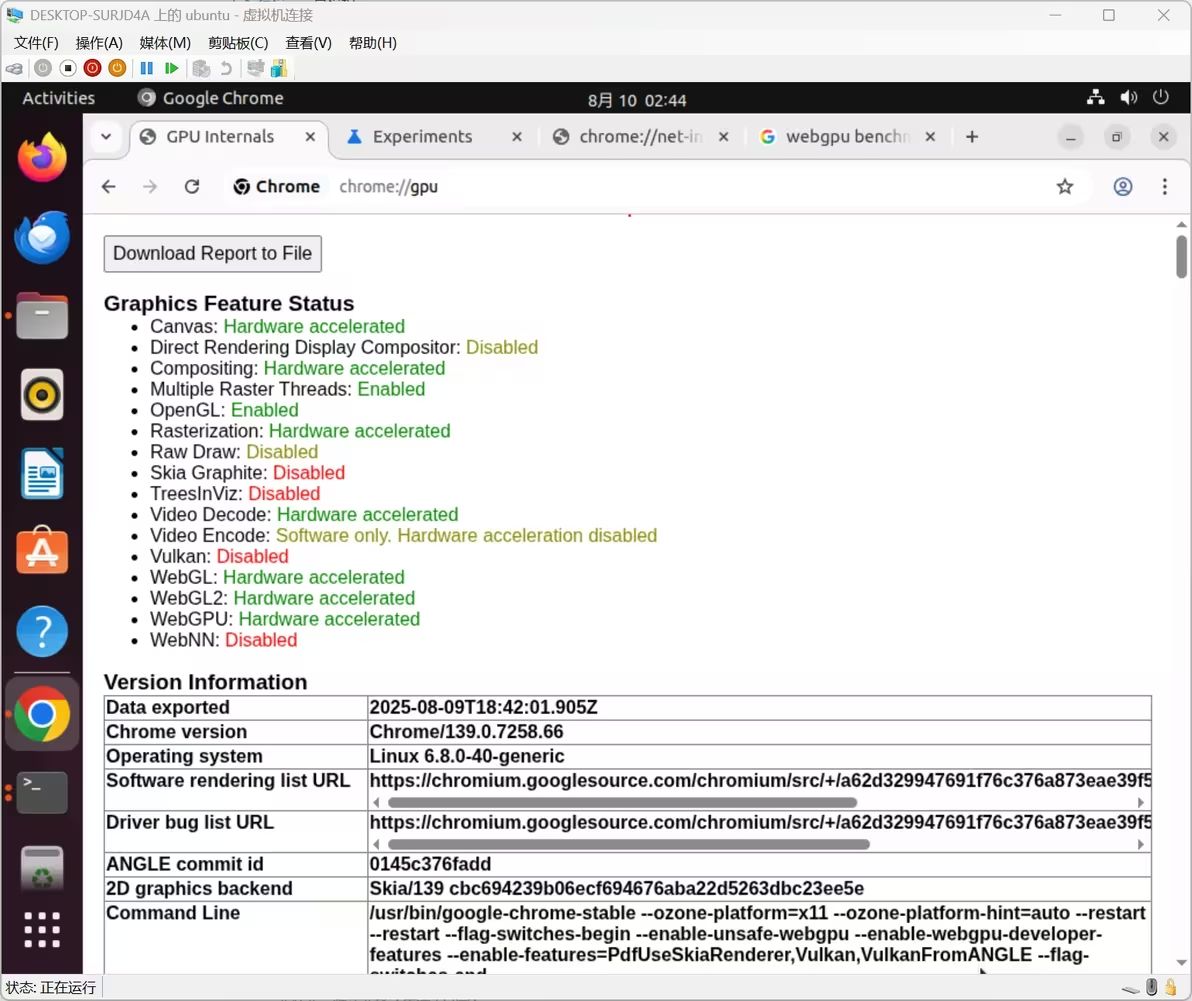Click the network icon in the Ubuntu top bar

pyautogui.click(x=1095, y=97)
